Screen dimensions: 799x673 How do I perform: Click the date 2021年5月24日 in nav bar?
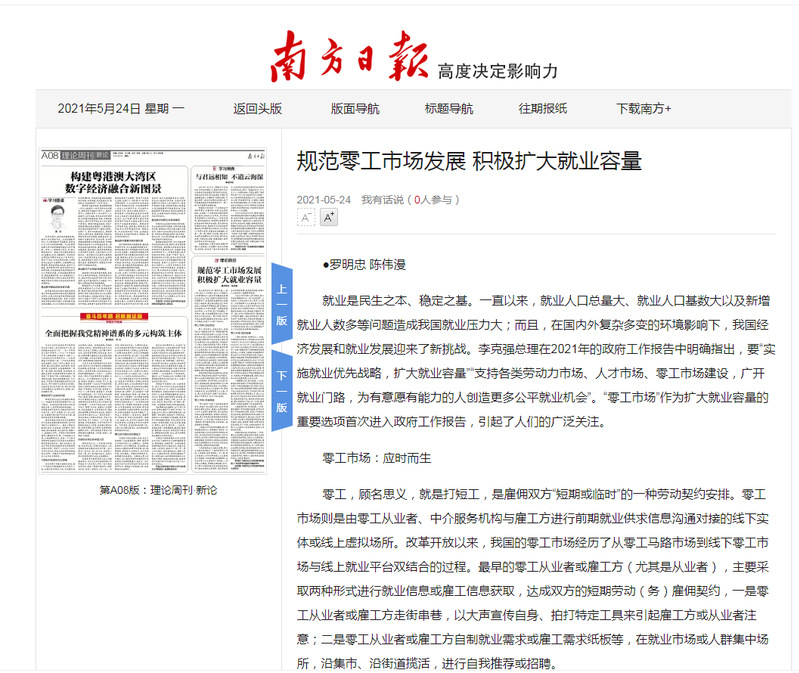click(120, 109)
